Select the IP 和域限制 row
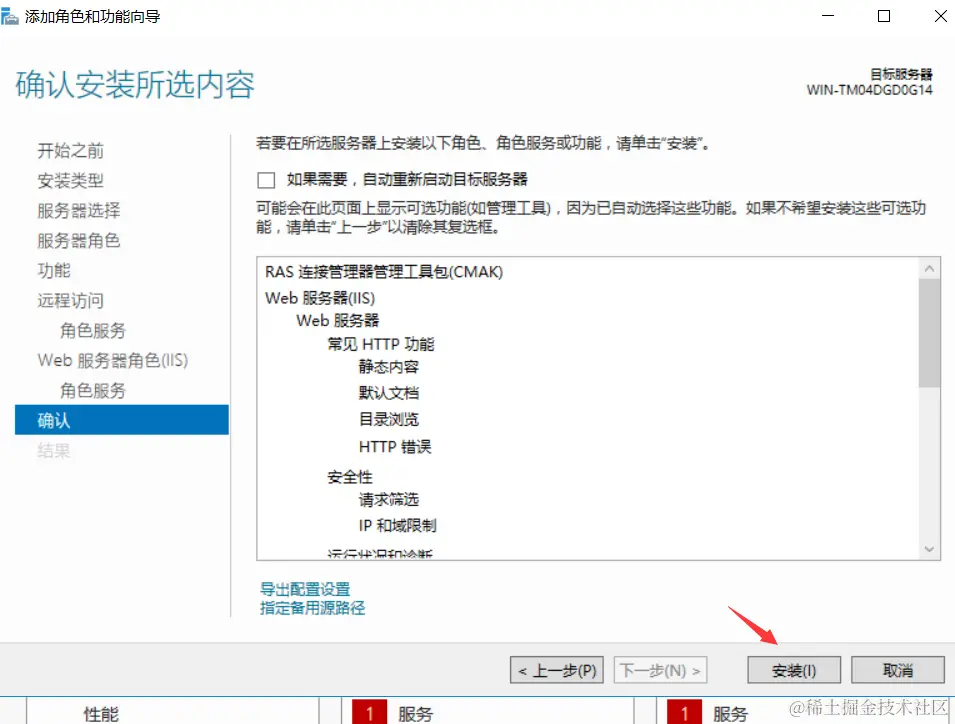 coord(397,525)
